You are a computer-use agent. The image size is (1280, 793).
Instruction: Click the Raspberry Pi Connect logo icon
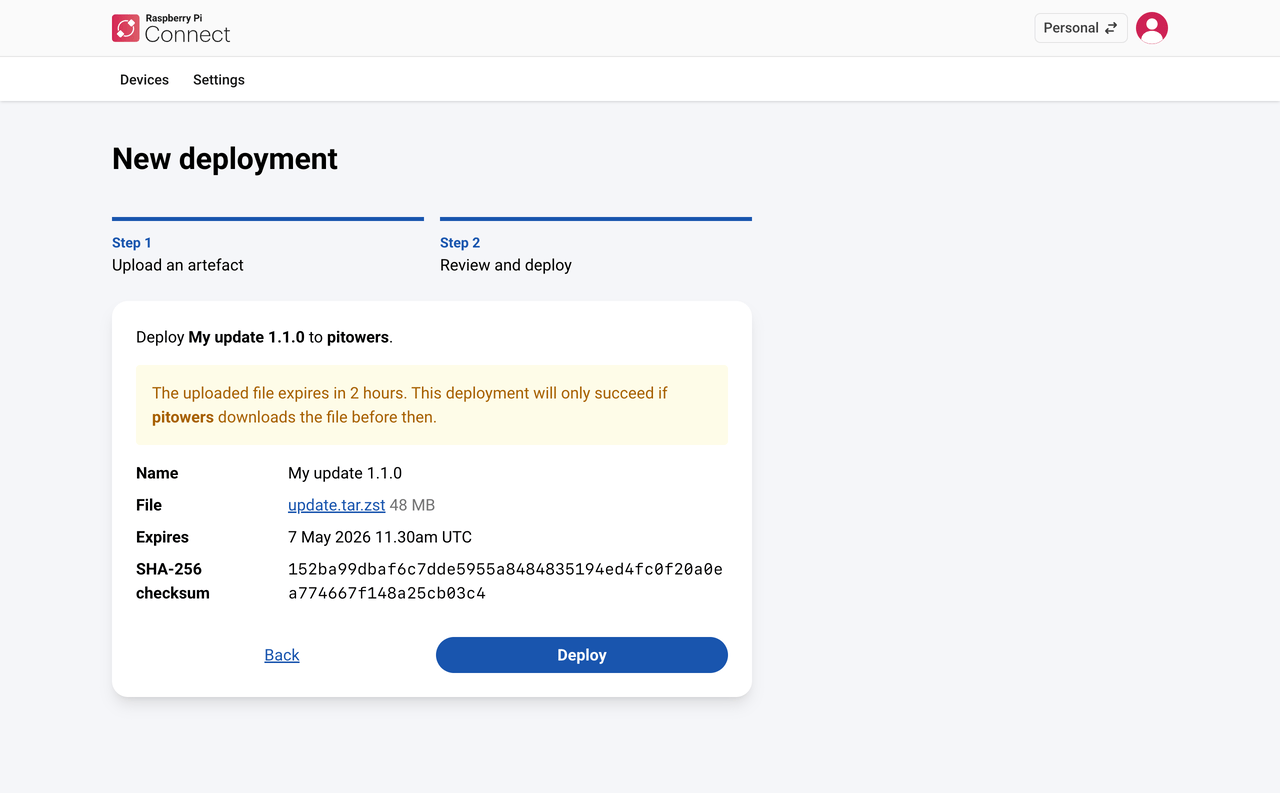[x=125, y=28]
